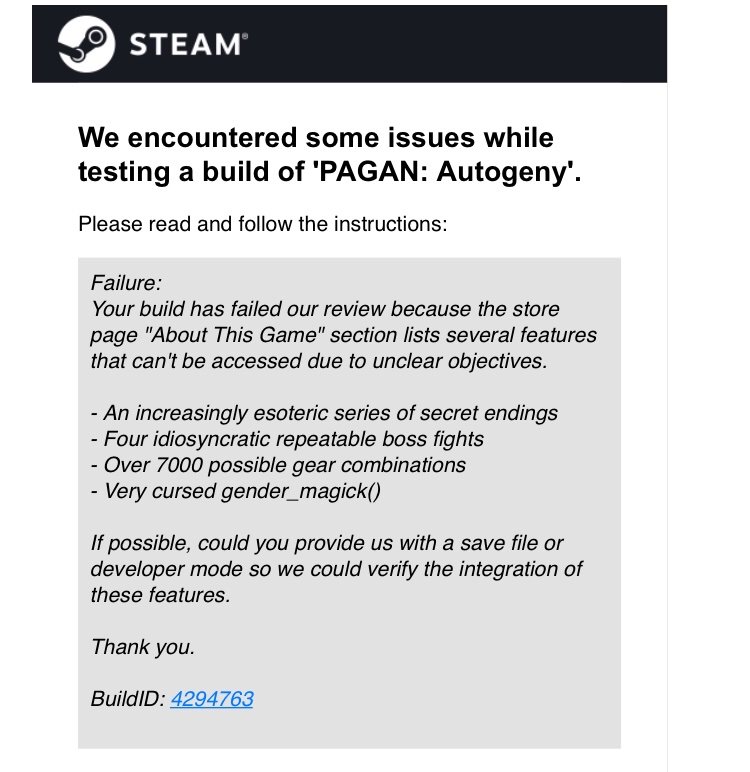Click the 'secret endings' bullet item
Screen dimensions: 750x772
coord(324,413)
